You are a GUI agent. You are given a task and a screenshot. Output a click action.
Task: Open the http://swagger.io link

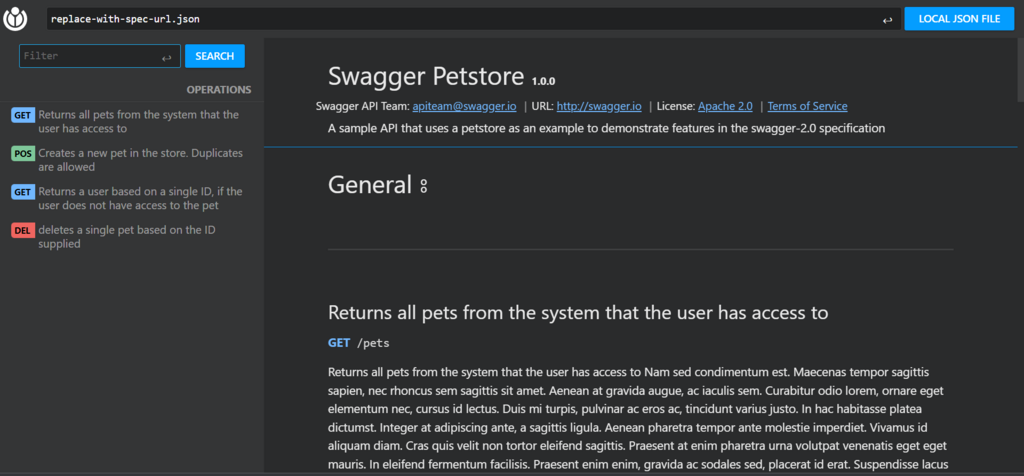[x=599, y=106]
